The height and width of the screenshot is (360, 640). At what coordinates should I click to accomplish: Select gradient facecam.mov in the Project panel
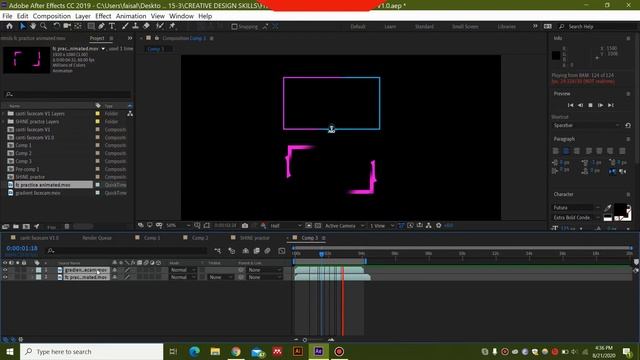38,193
